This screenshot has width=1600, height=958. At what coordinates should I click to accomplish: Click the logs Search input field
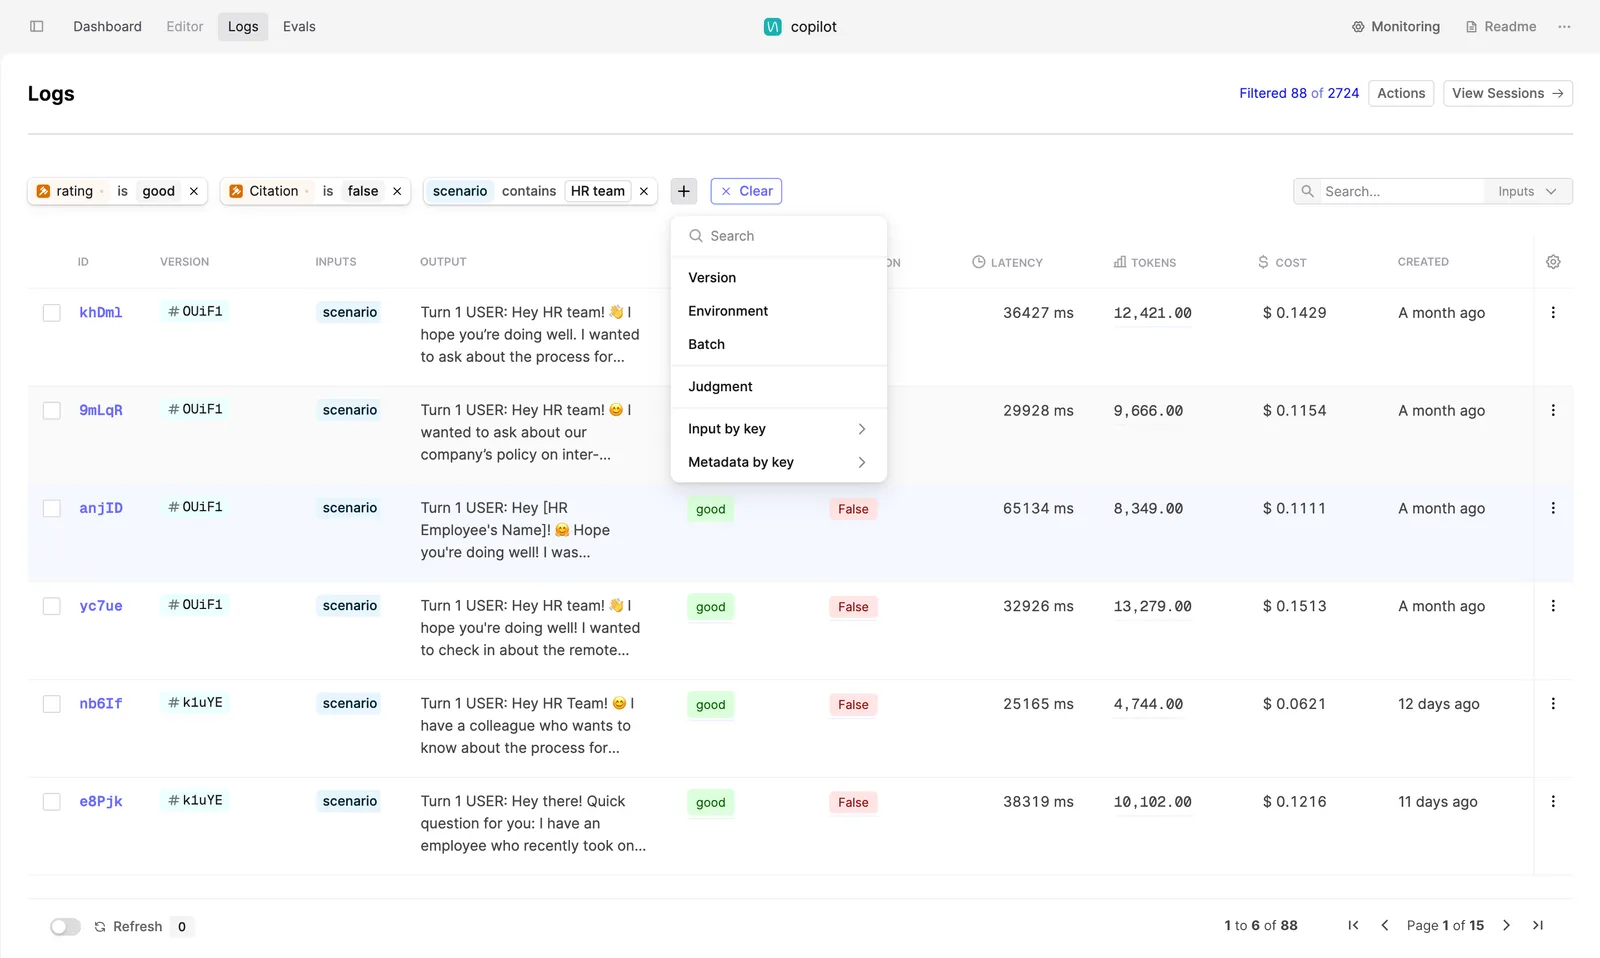(x=1400, y=191)
